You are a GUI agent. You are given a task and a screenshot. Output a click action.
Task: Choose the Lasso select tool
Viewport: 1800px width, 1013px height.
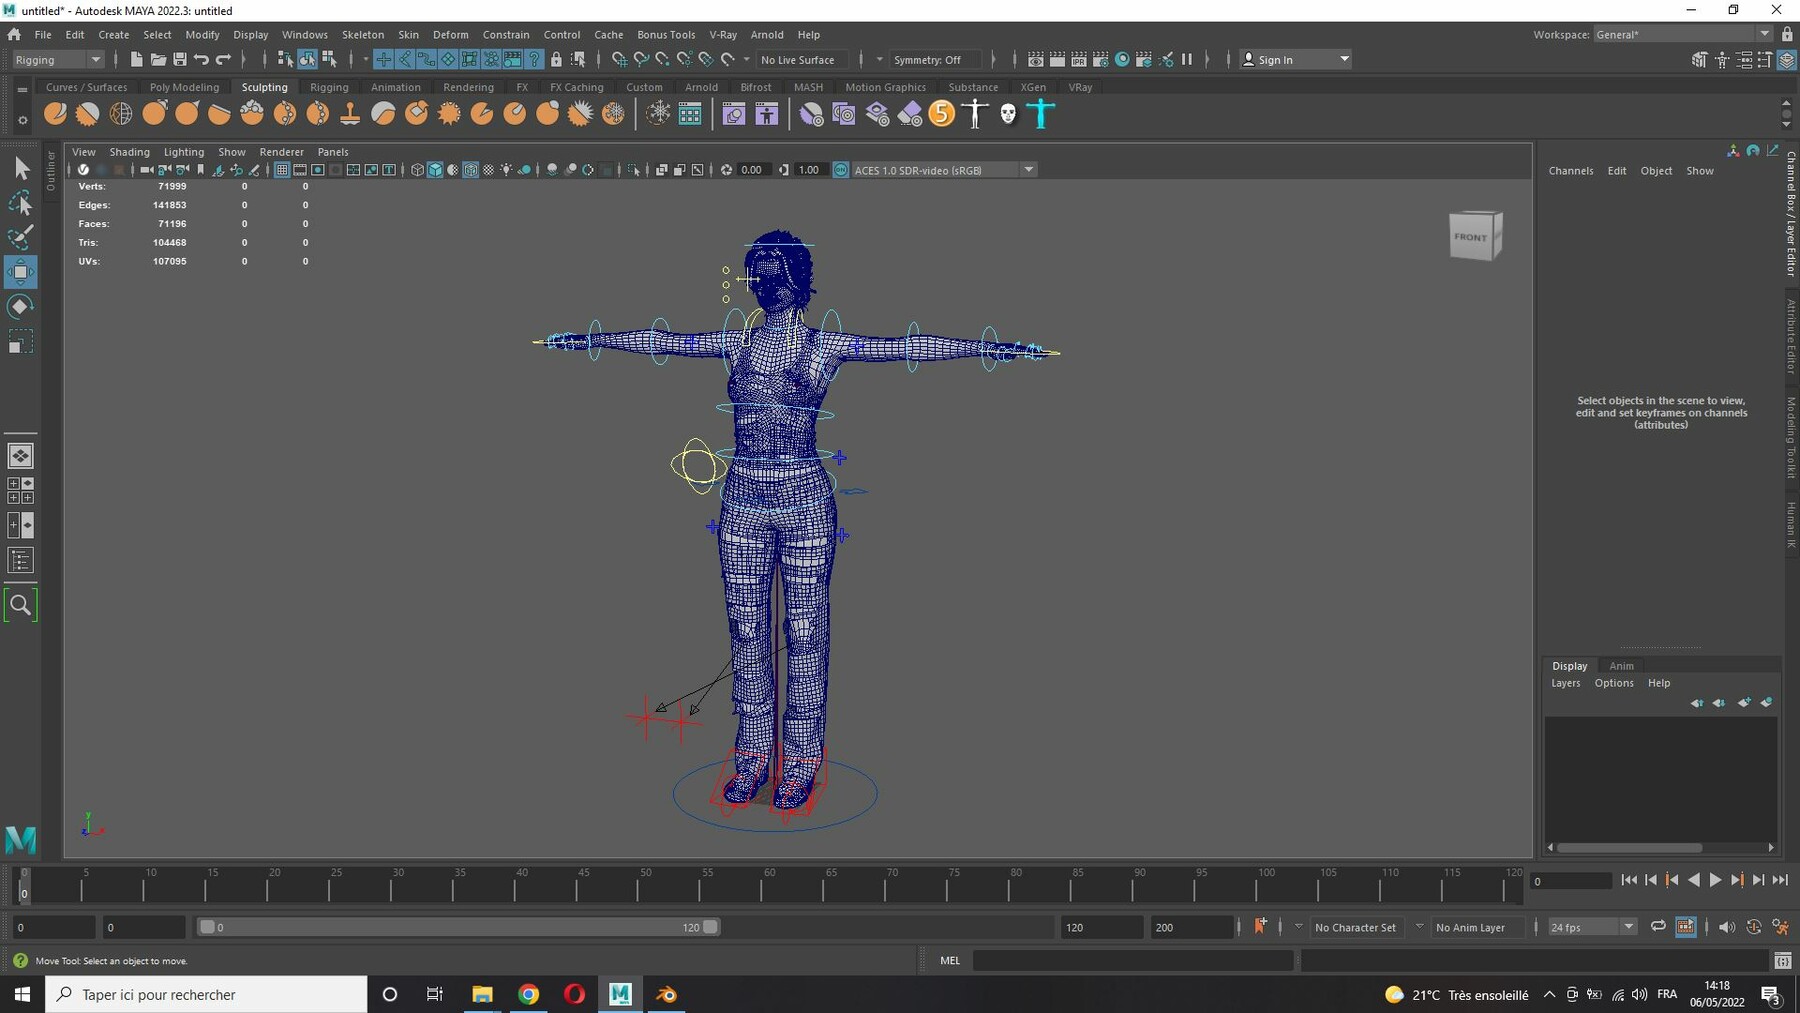[20, 203]
